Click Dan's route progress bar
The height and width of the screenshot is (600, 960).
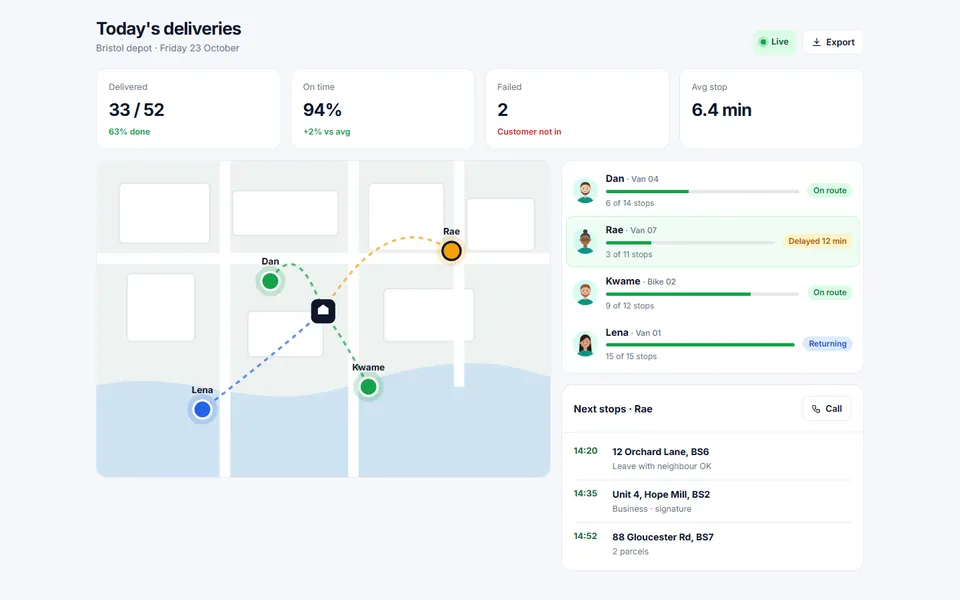click(x=702, y=192)
